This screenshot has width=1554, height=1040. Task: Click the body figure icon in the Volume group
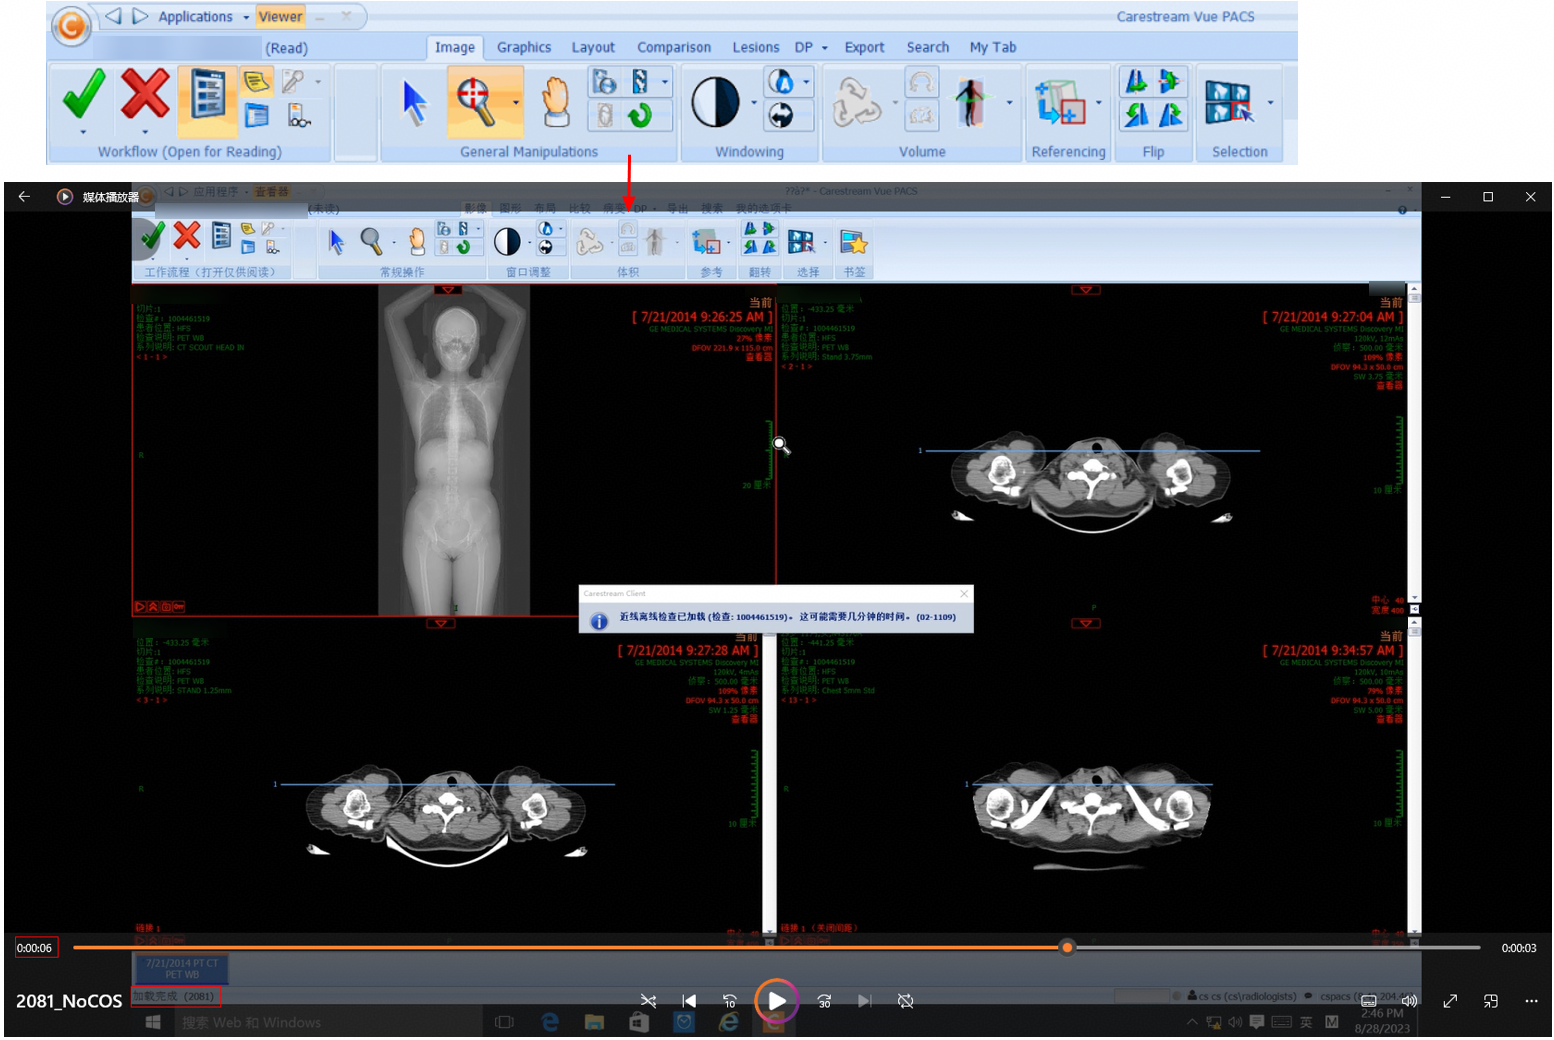point(970,103)
